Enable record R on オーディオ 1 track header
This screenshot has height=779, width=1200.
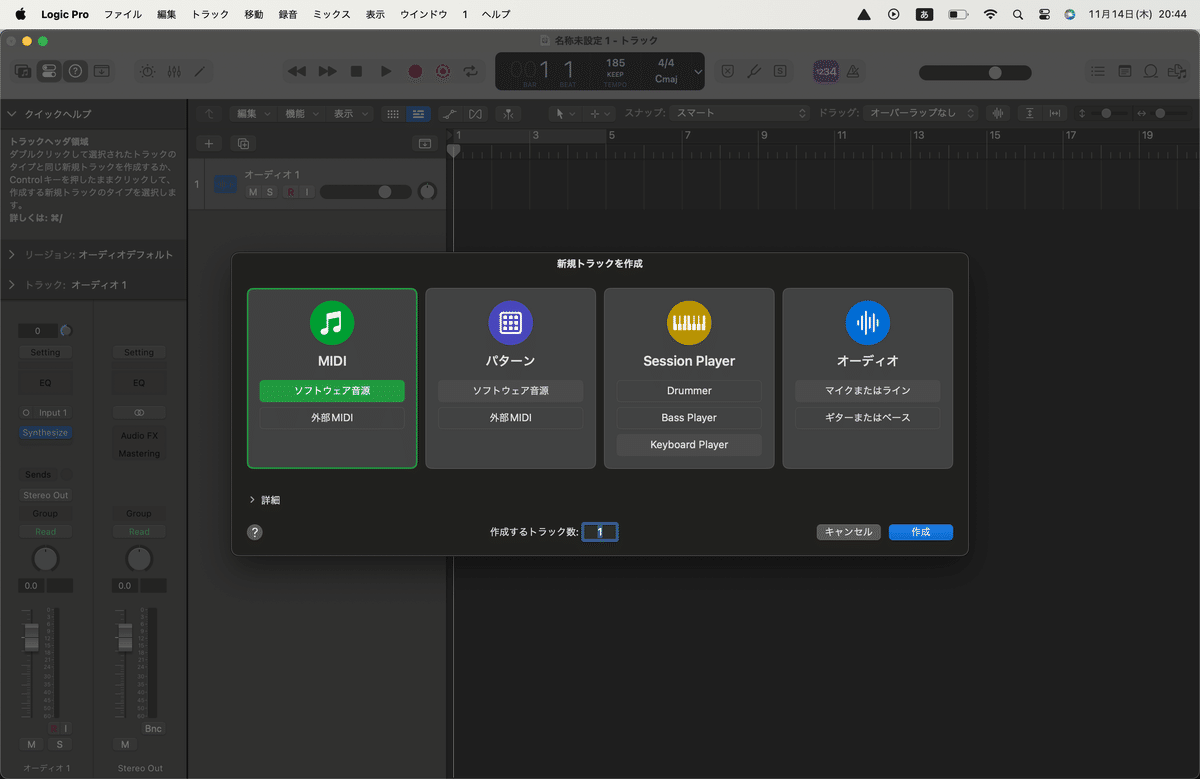[x=290, y=192]
